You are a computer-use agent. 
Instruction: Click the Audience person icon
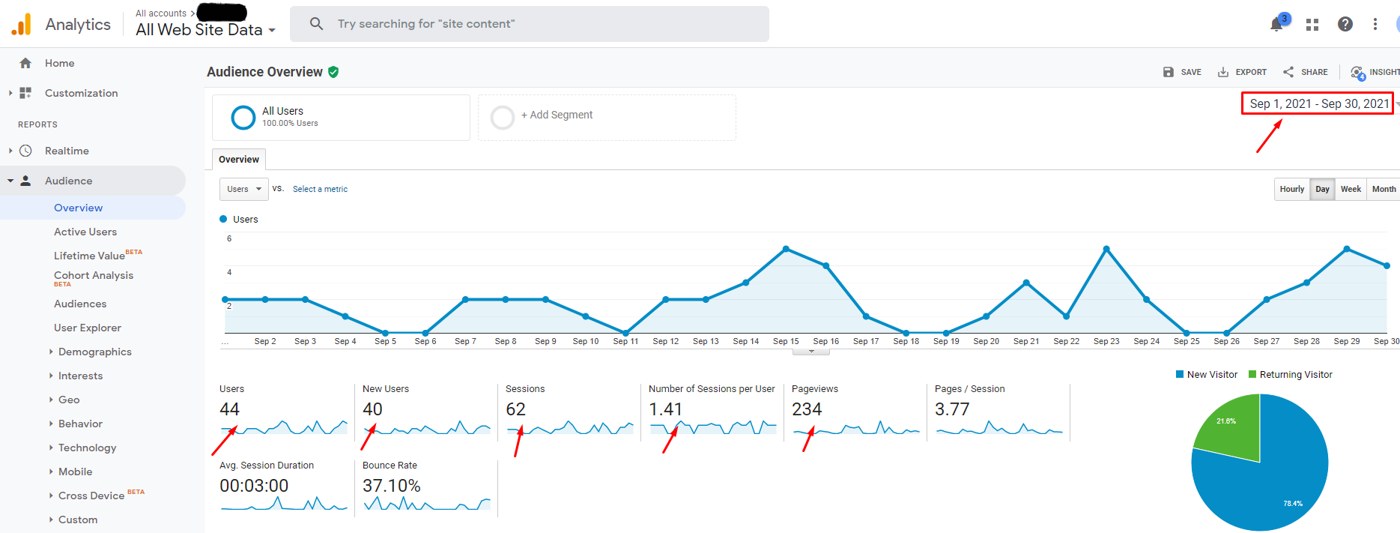click(x=25, y=181)
